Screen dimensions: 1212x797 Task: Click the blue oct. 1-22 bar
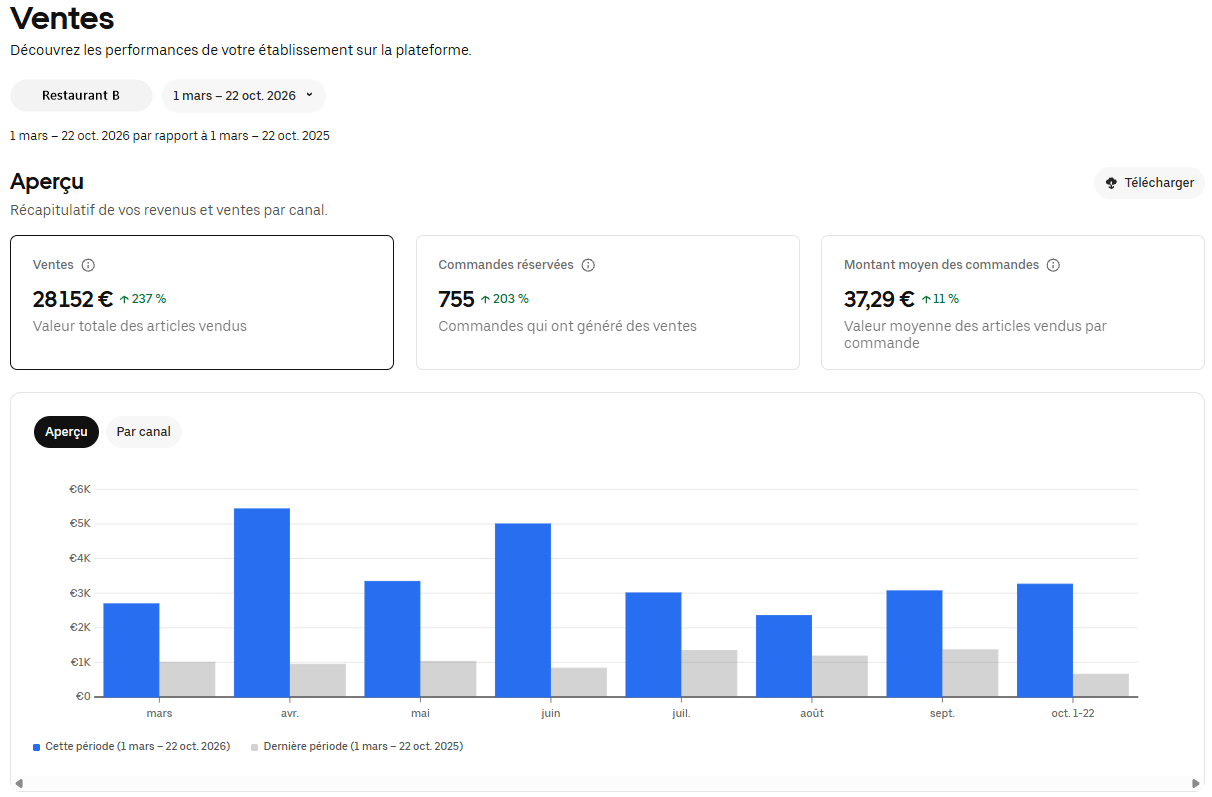point(1045,640)
